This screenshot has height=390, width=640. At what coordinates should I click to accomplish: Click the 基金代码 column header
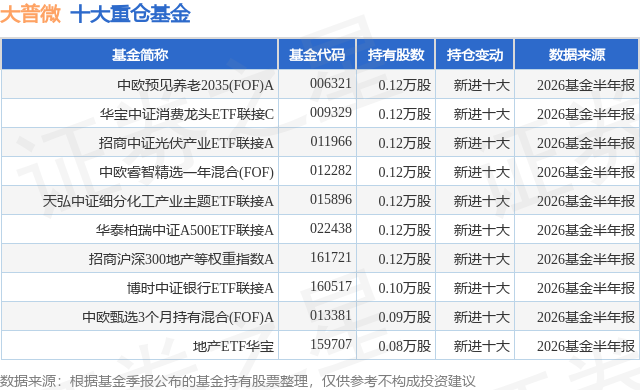point(317,55)
